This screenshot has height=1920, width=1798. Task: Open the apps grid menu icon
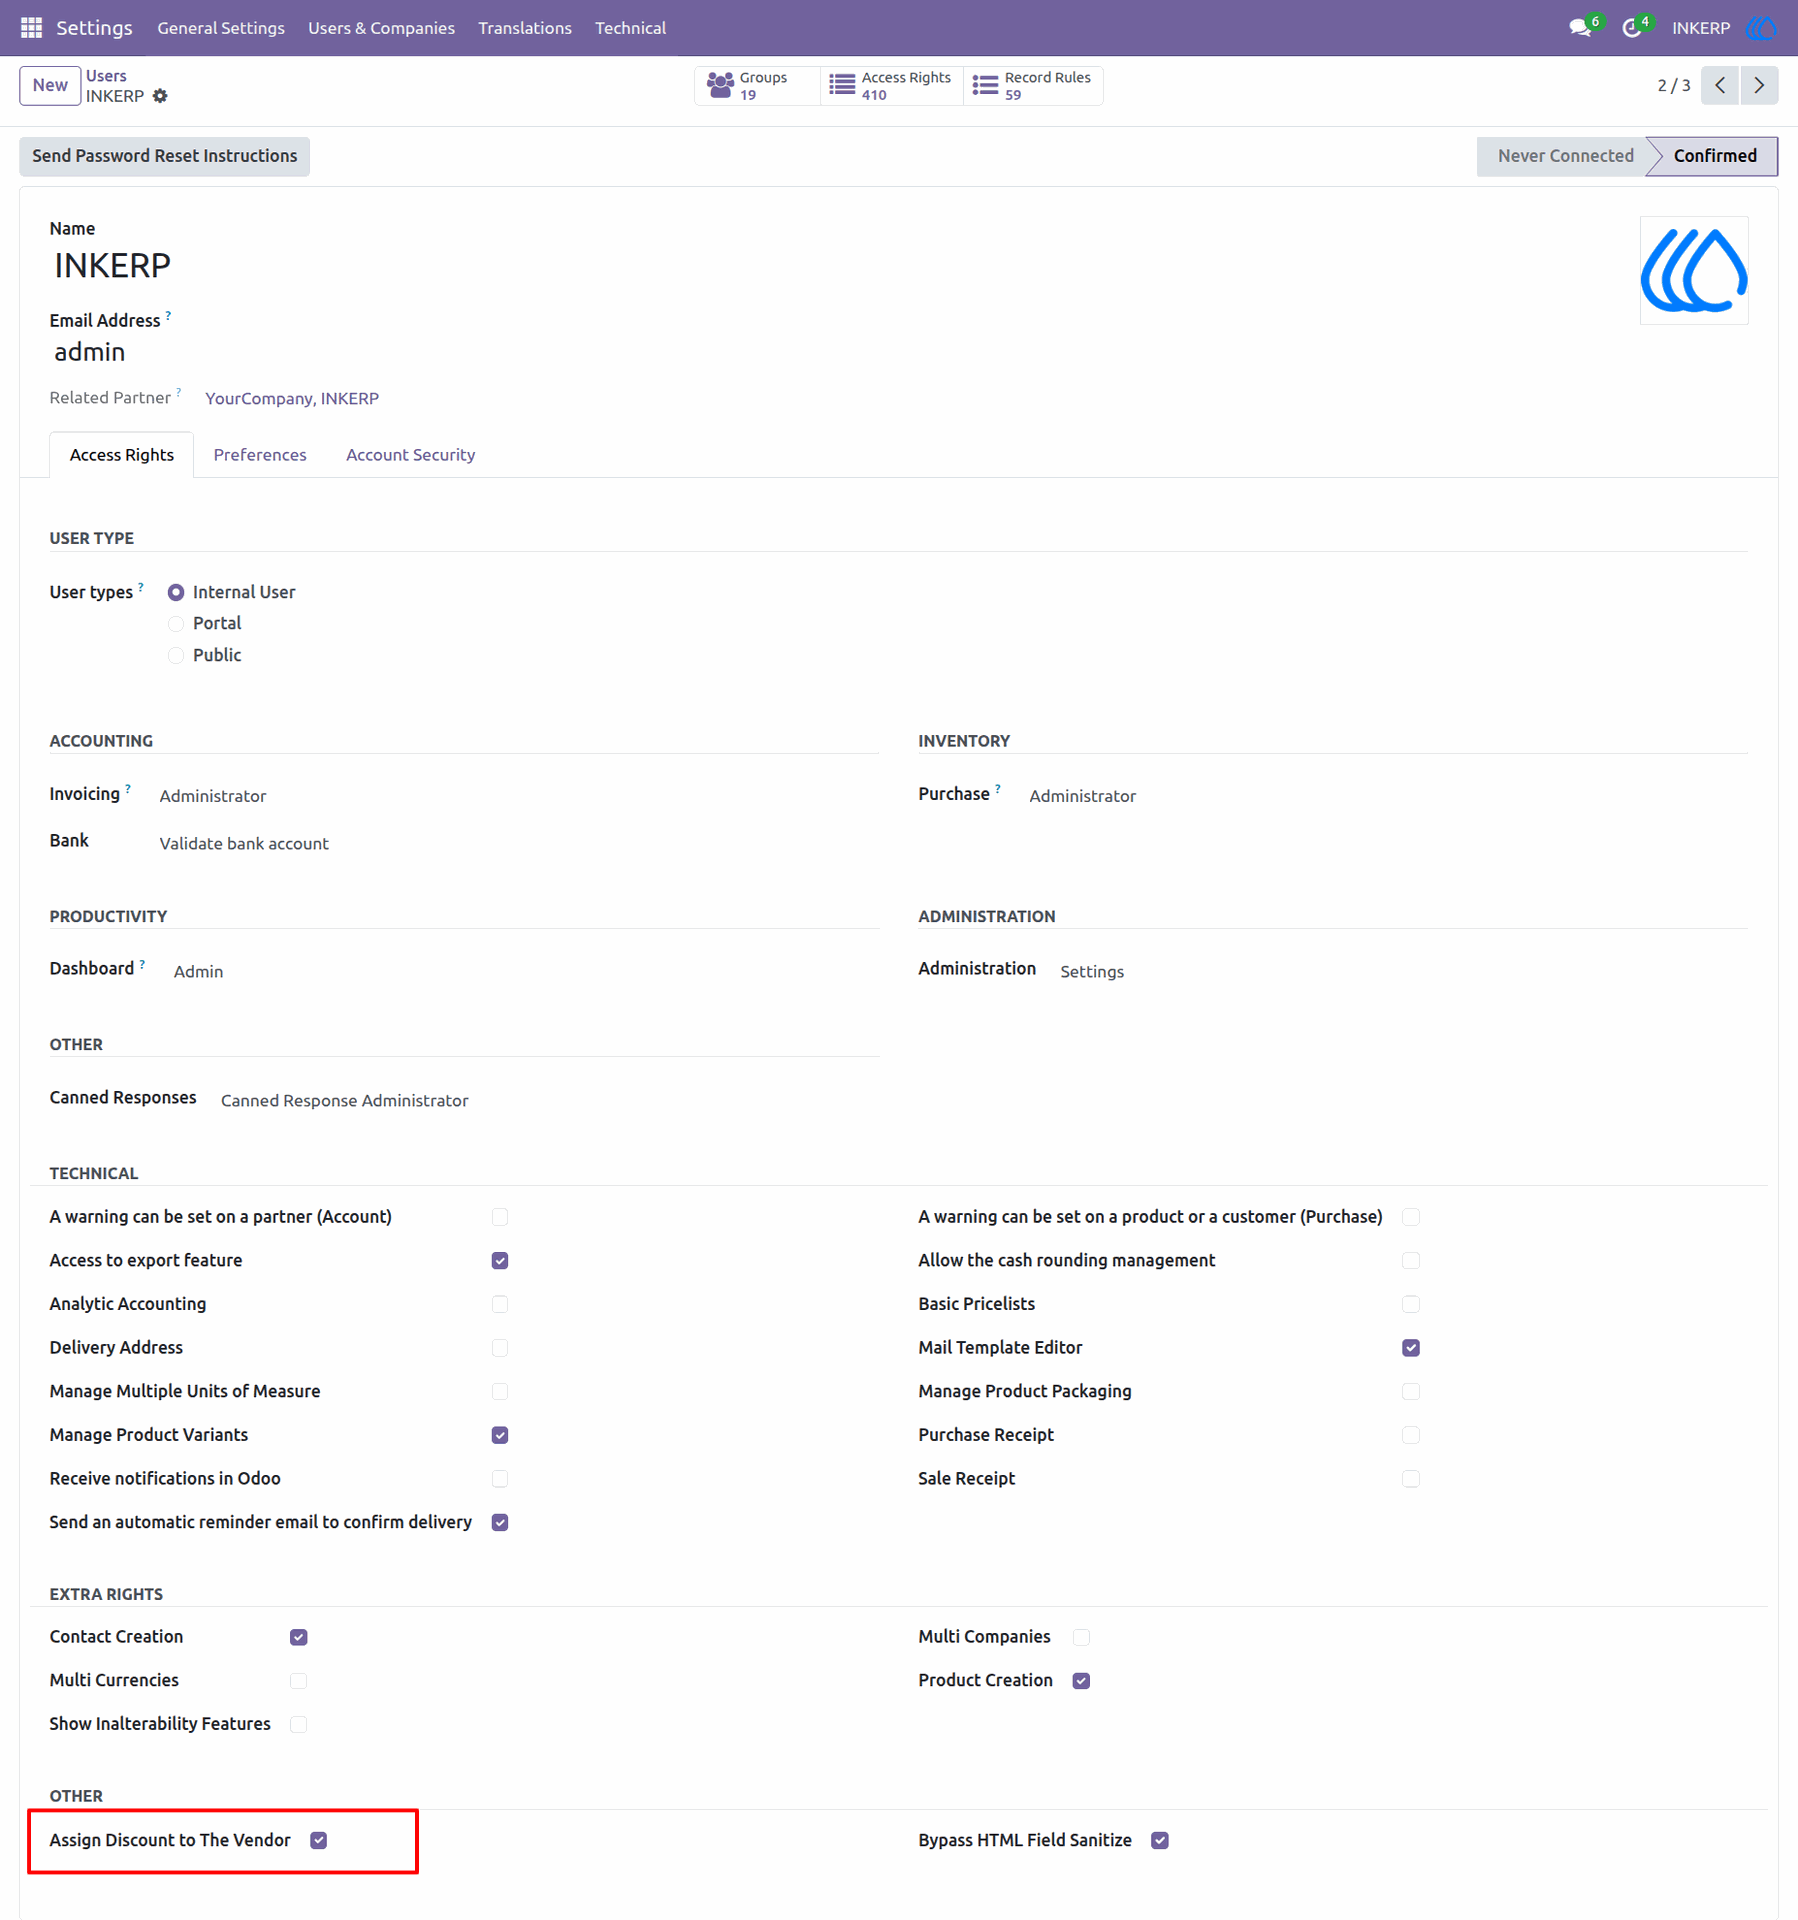pyautogui.click(x=31, y=28)
